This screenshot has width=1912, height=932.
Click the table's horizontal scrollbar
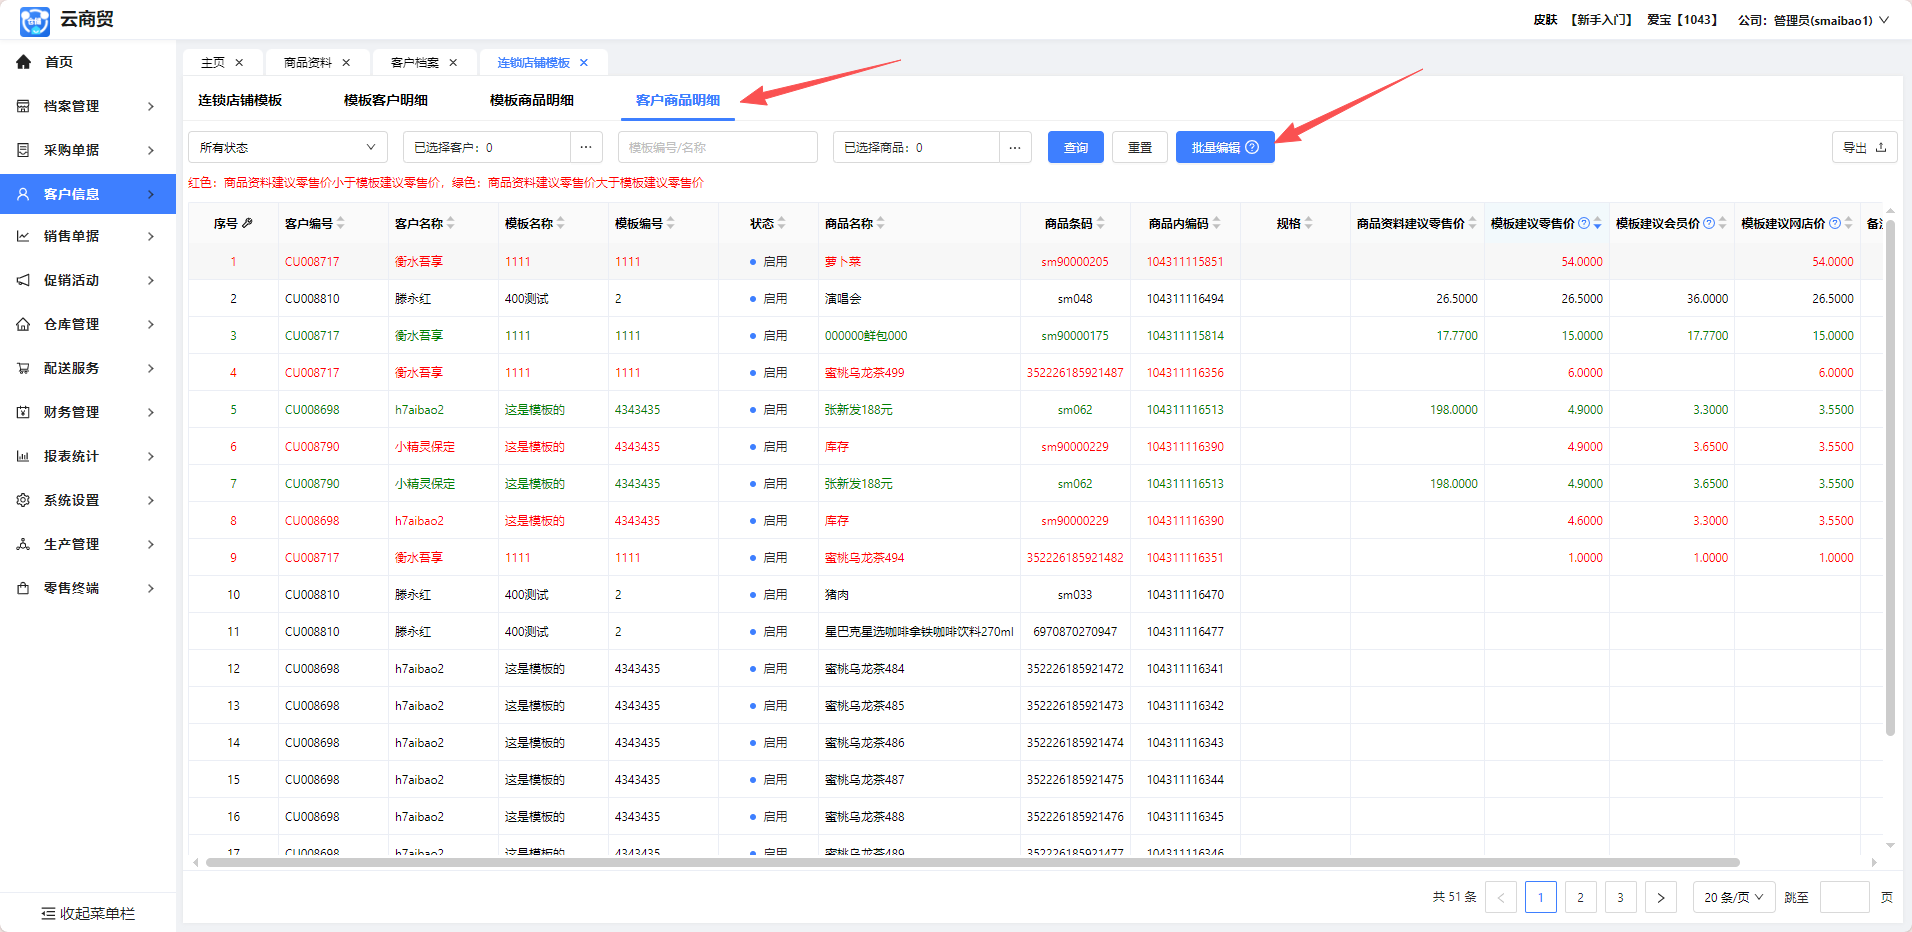(972, 862)
